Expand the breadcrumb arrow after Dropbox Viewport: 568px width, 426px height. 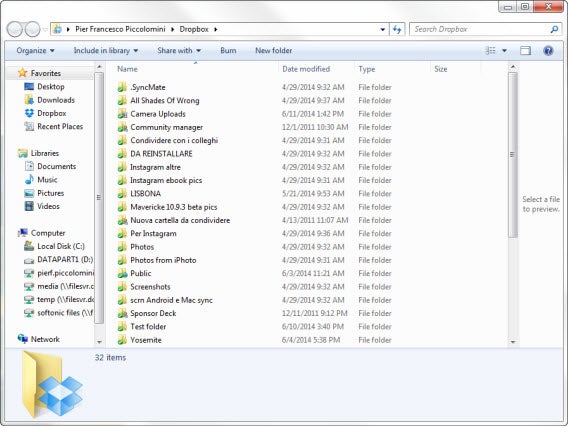coord(216,29)
